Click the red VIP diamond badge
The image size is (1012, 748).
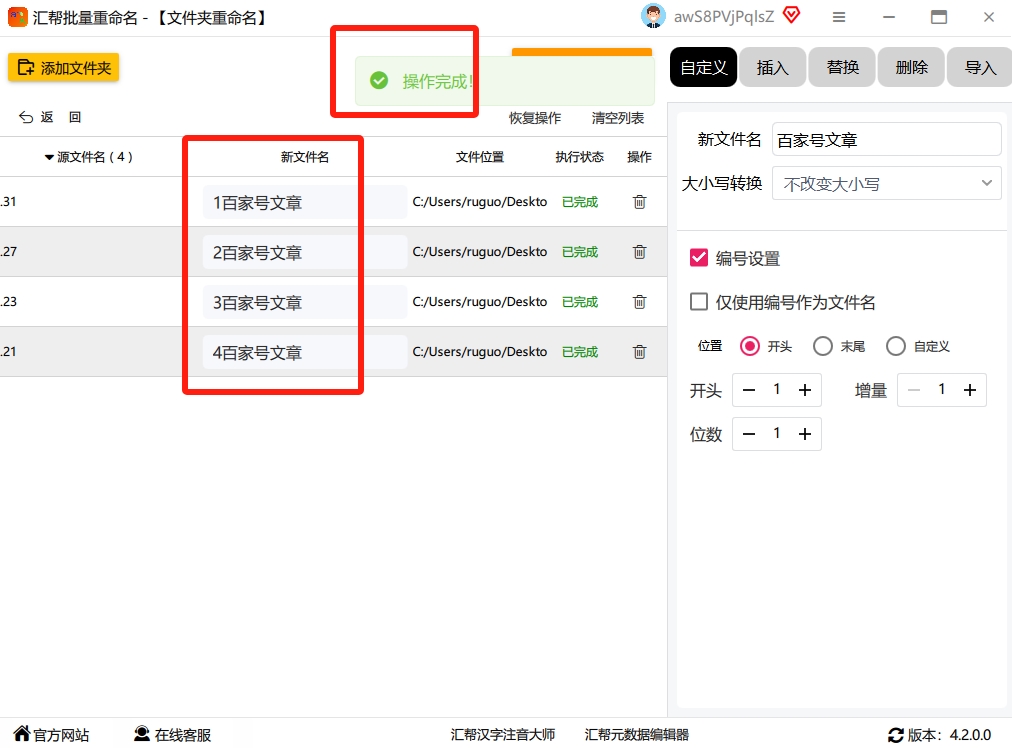click(791, 15)
